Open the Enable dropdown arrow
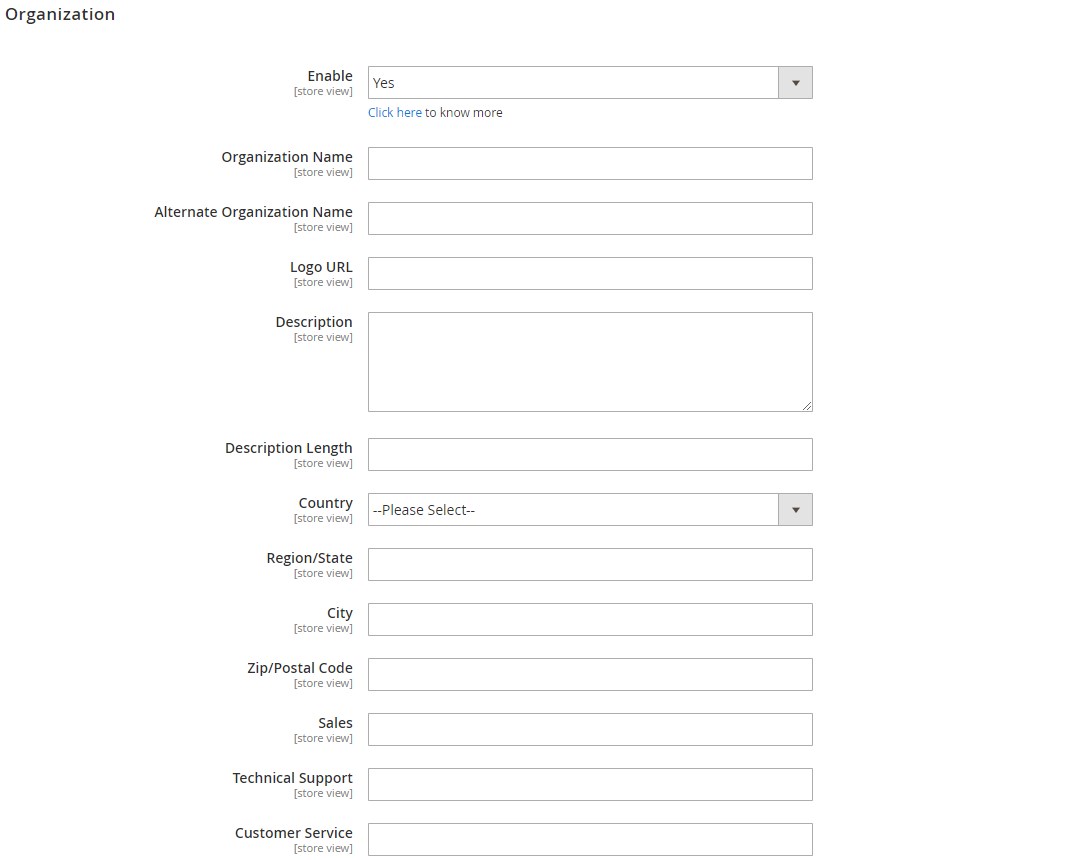 795,83
